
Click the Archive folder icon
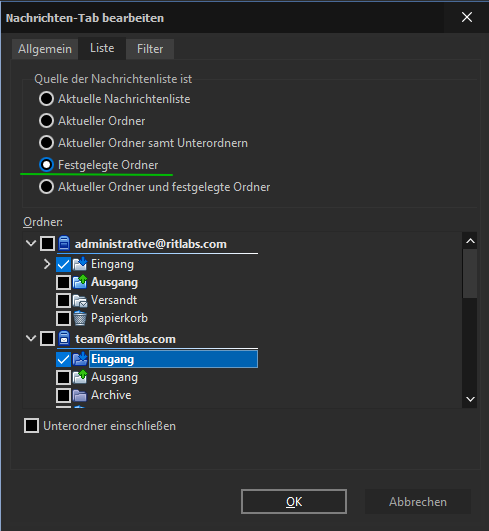[x=80, y=395]
